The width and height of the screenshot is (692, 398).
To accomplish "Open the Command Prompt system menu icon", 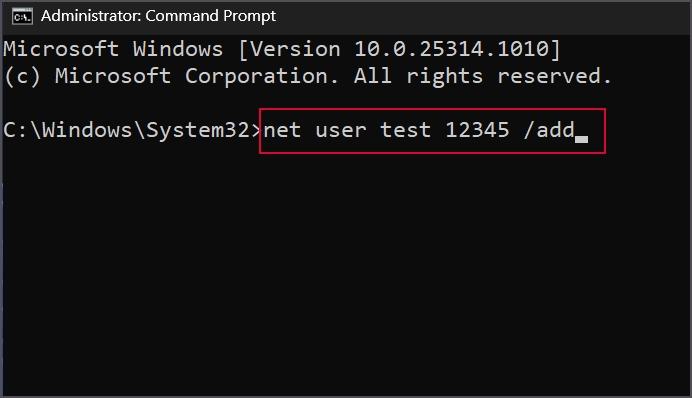I will [x=22, y=17].
